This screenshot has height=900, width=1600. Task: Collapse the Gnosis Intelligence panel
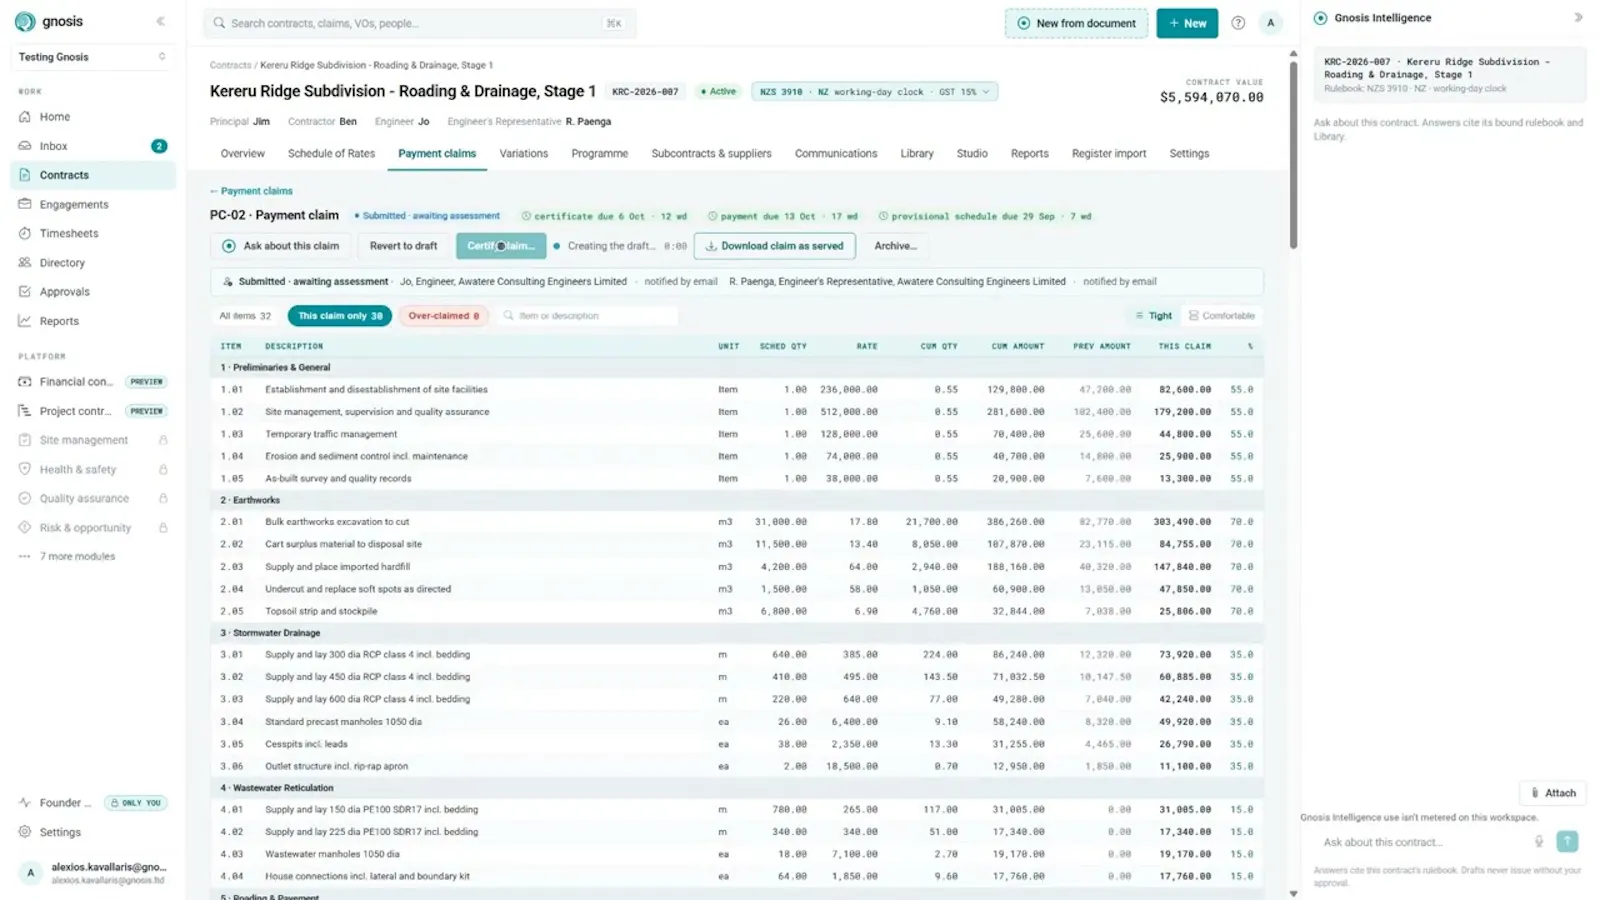click(x=1578, y=18)
